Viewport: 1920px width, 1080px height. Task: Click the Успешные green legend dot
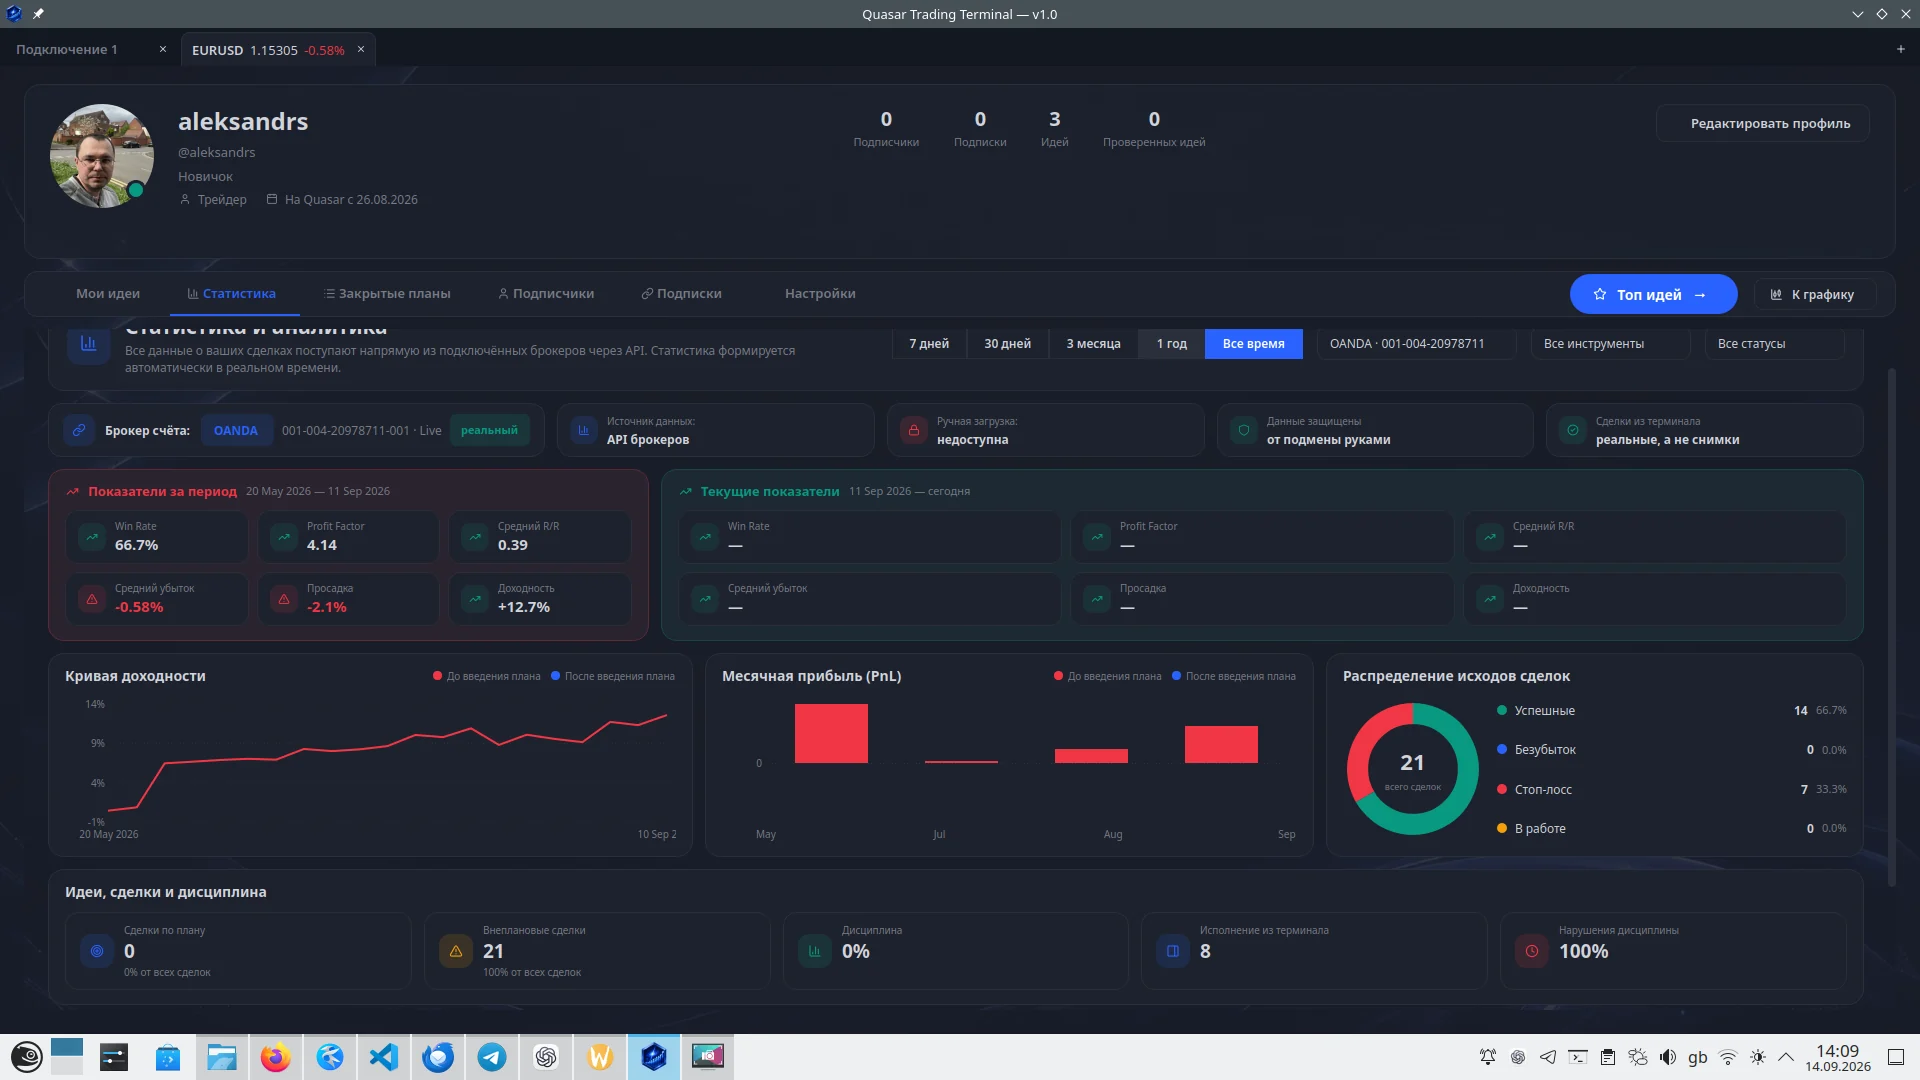coord(1501,711)
